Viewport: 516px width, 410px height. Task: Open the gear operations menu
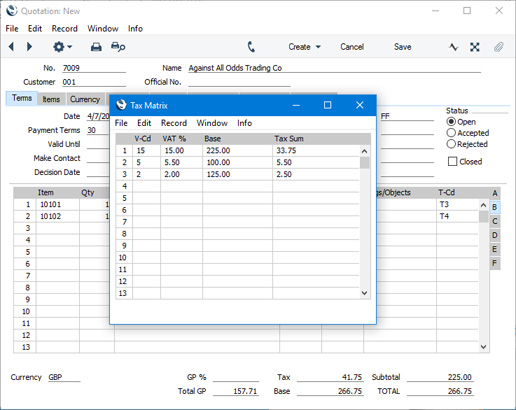[62, 47]
